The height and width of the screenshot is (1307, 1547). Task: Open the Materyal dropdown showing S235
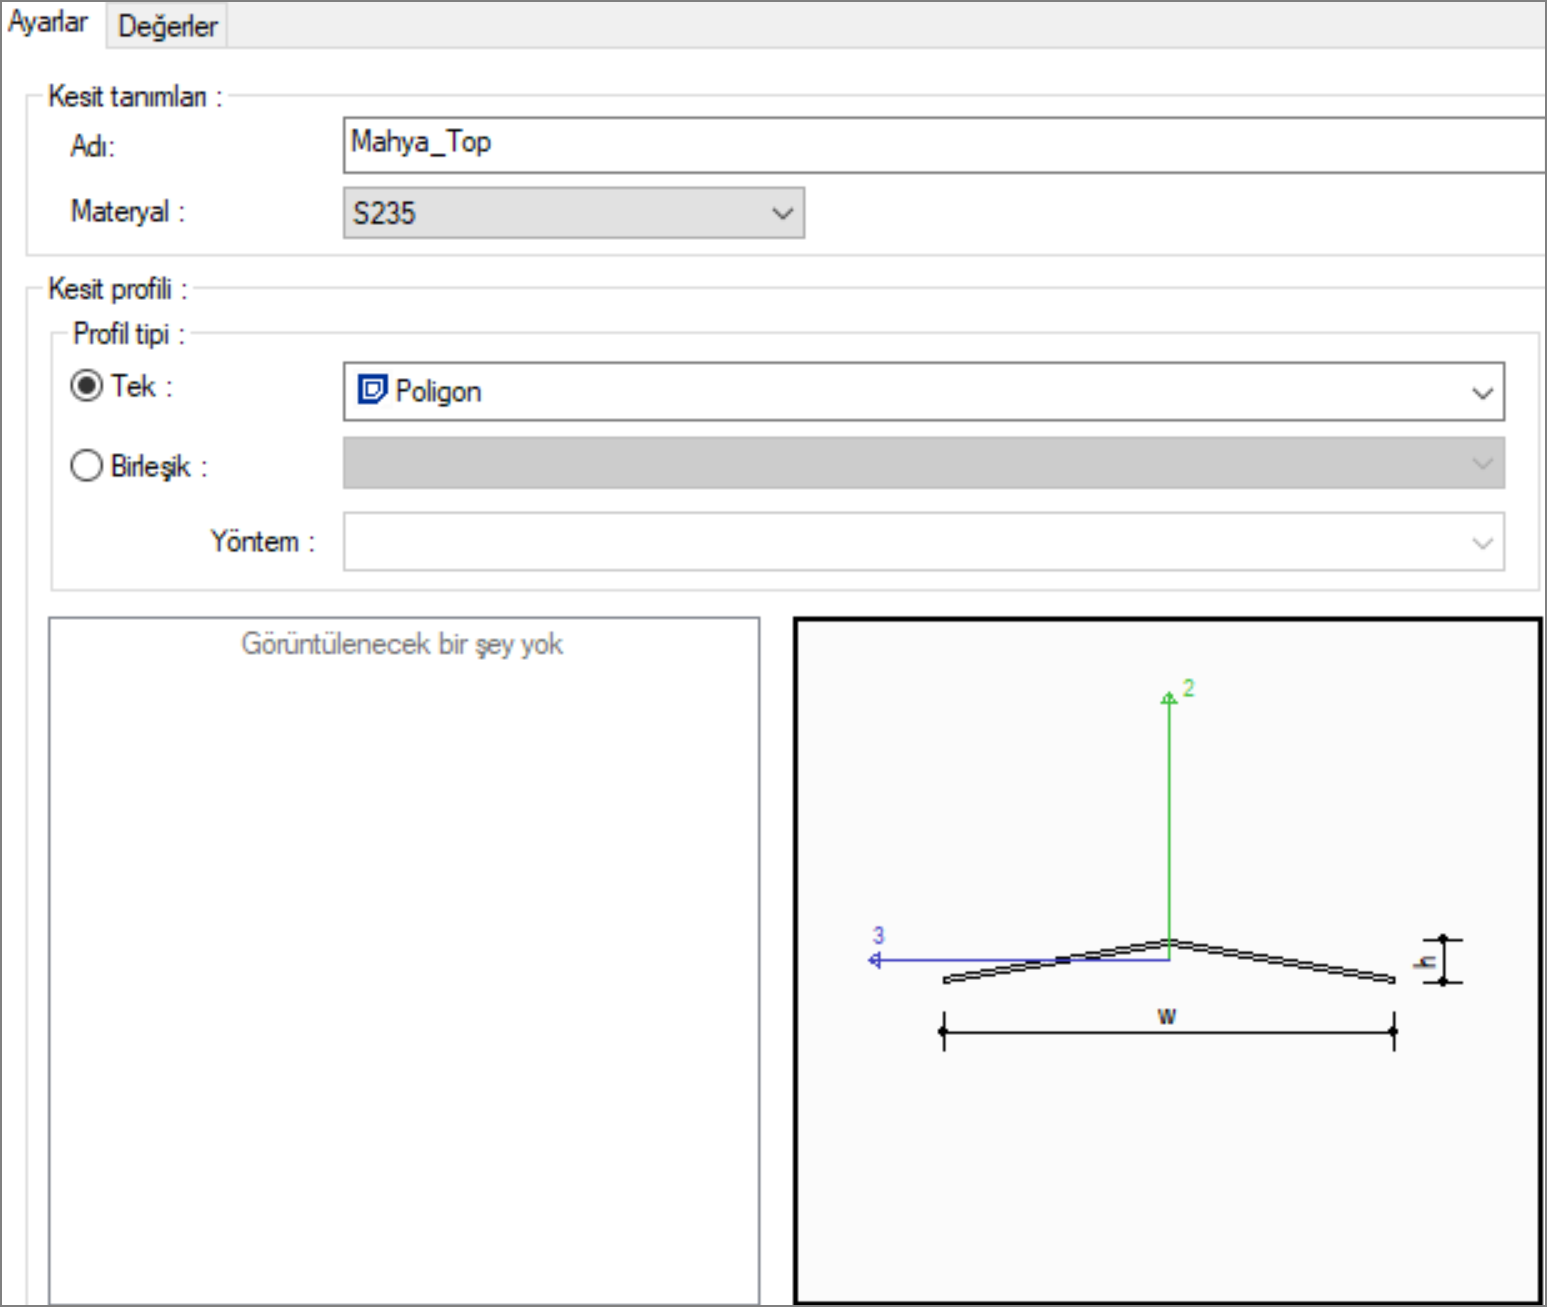[573, 213]
